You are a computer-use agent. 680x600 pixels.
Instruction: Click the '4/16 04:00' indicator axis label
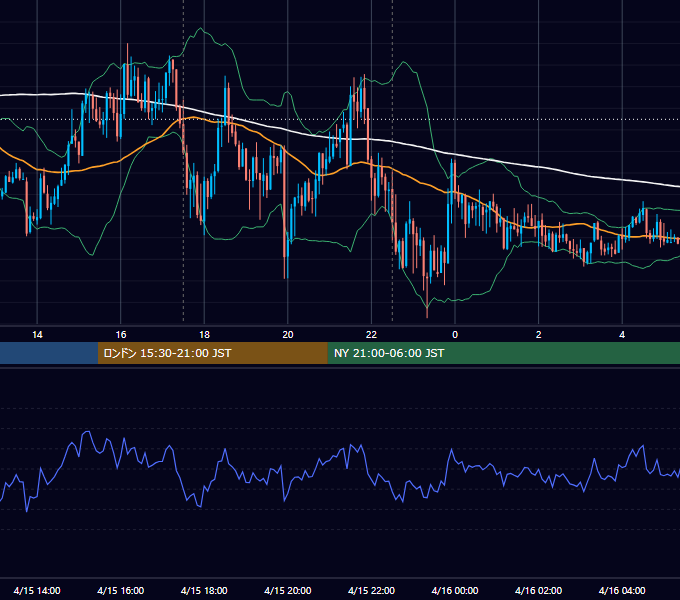[622, 590]
